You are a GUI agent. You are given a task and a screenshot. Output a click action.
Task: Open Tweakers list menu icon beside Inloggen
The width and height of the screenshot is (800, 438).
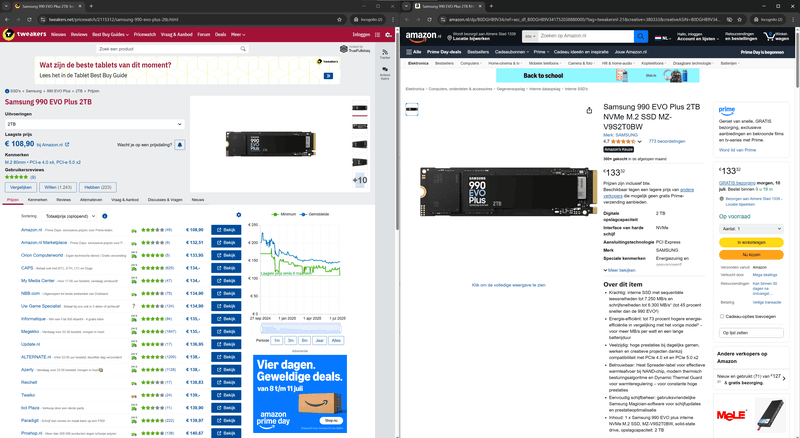click(378, 35)
